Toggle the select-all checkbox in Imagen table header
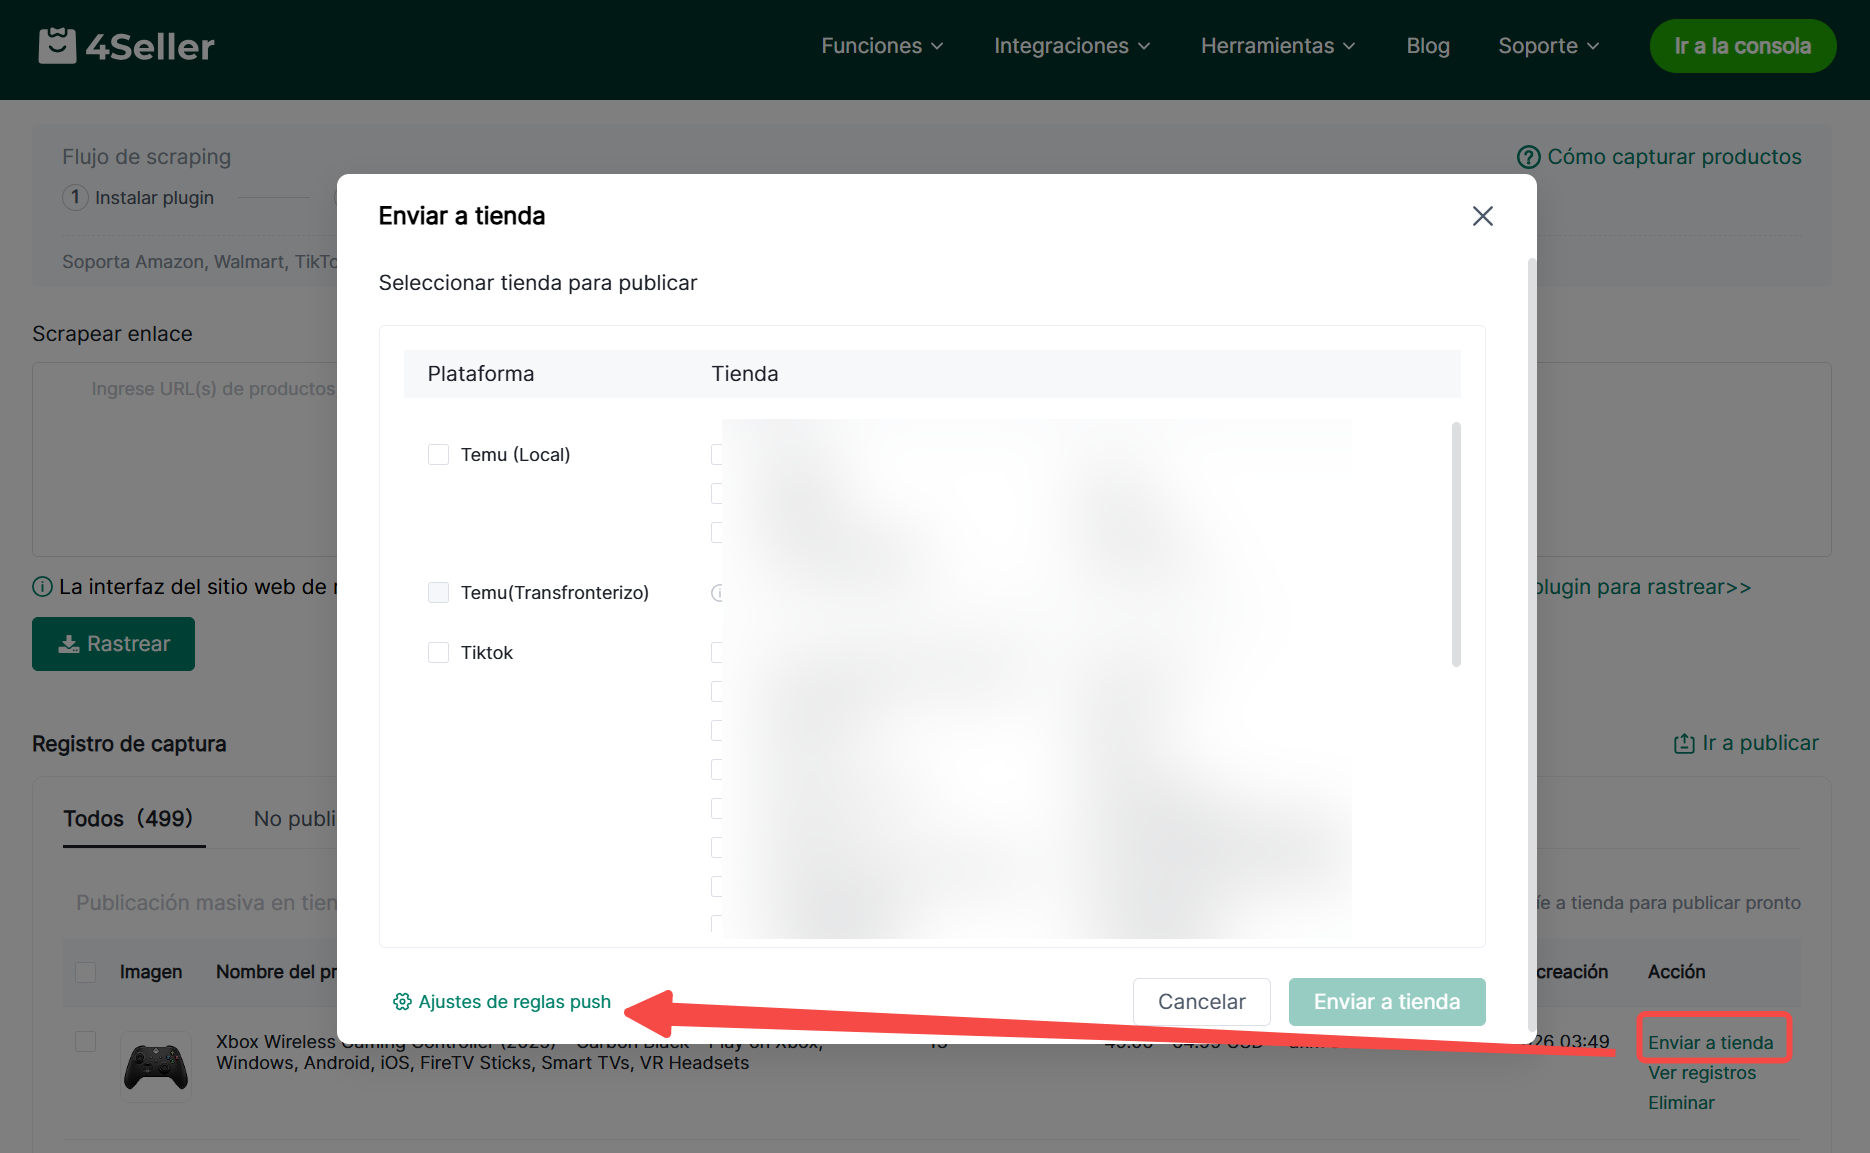The width and height of the screenshot is (1870, 1153). point(86,972)
